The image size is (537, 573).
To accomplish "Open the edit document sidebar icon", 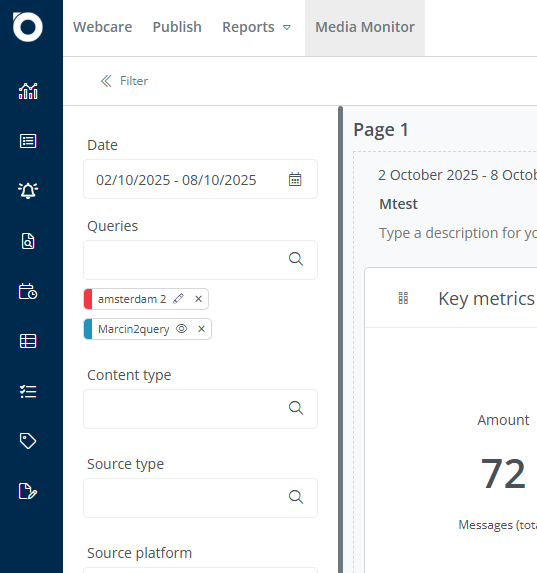I will coord(28,491).
